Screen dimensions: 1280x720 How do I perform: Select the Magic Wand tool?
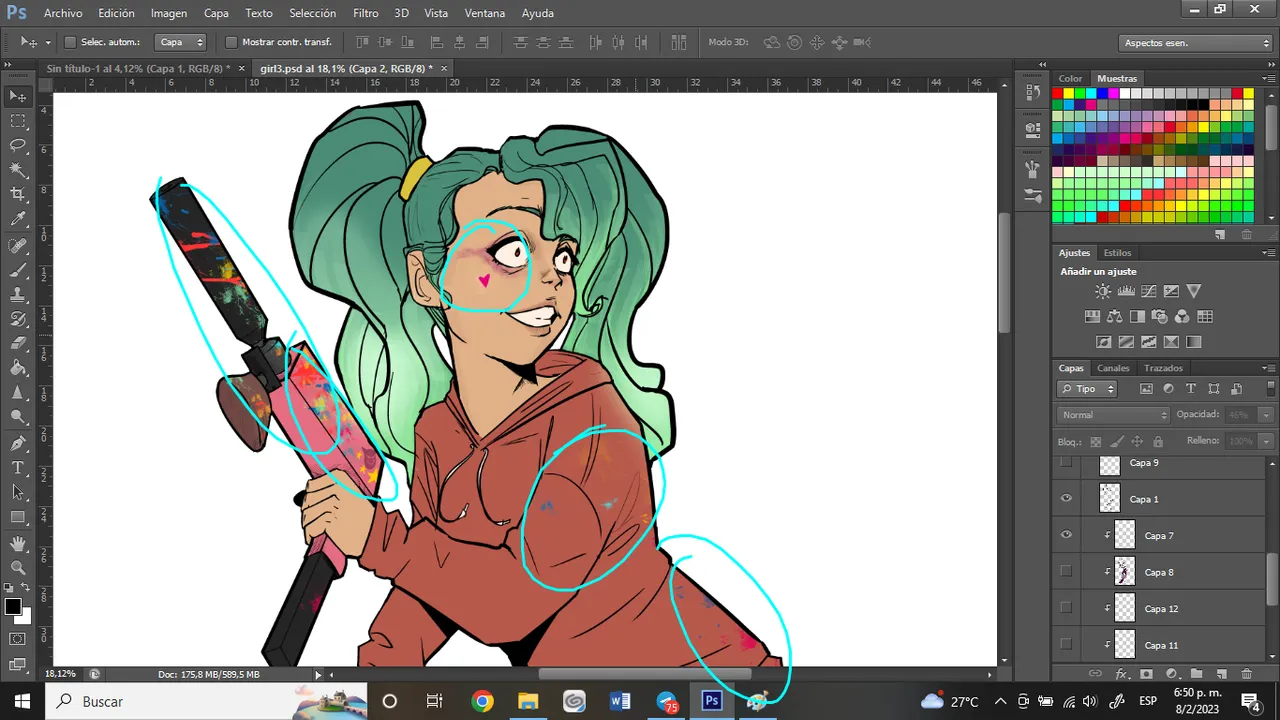tap(18, 170)
